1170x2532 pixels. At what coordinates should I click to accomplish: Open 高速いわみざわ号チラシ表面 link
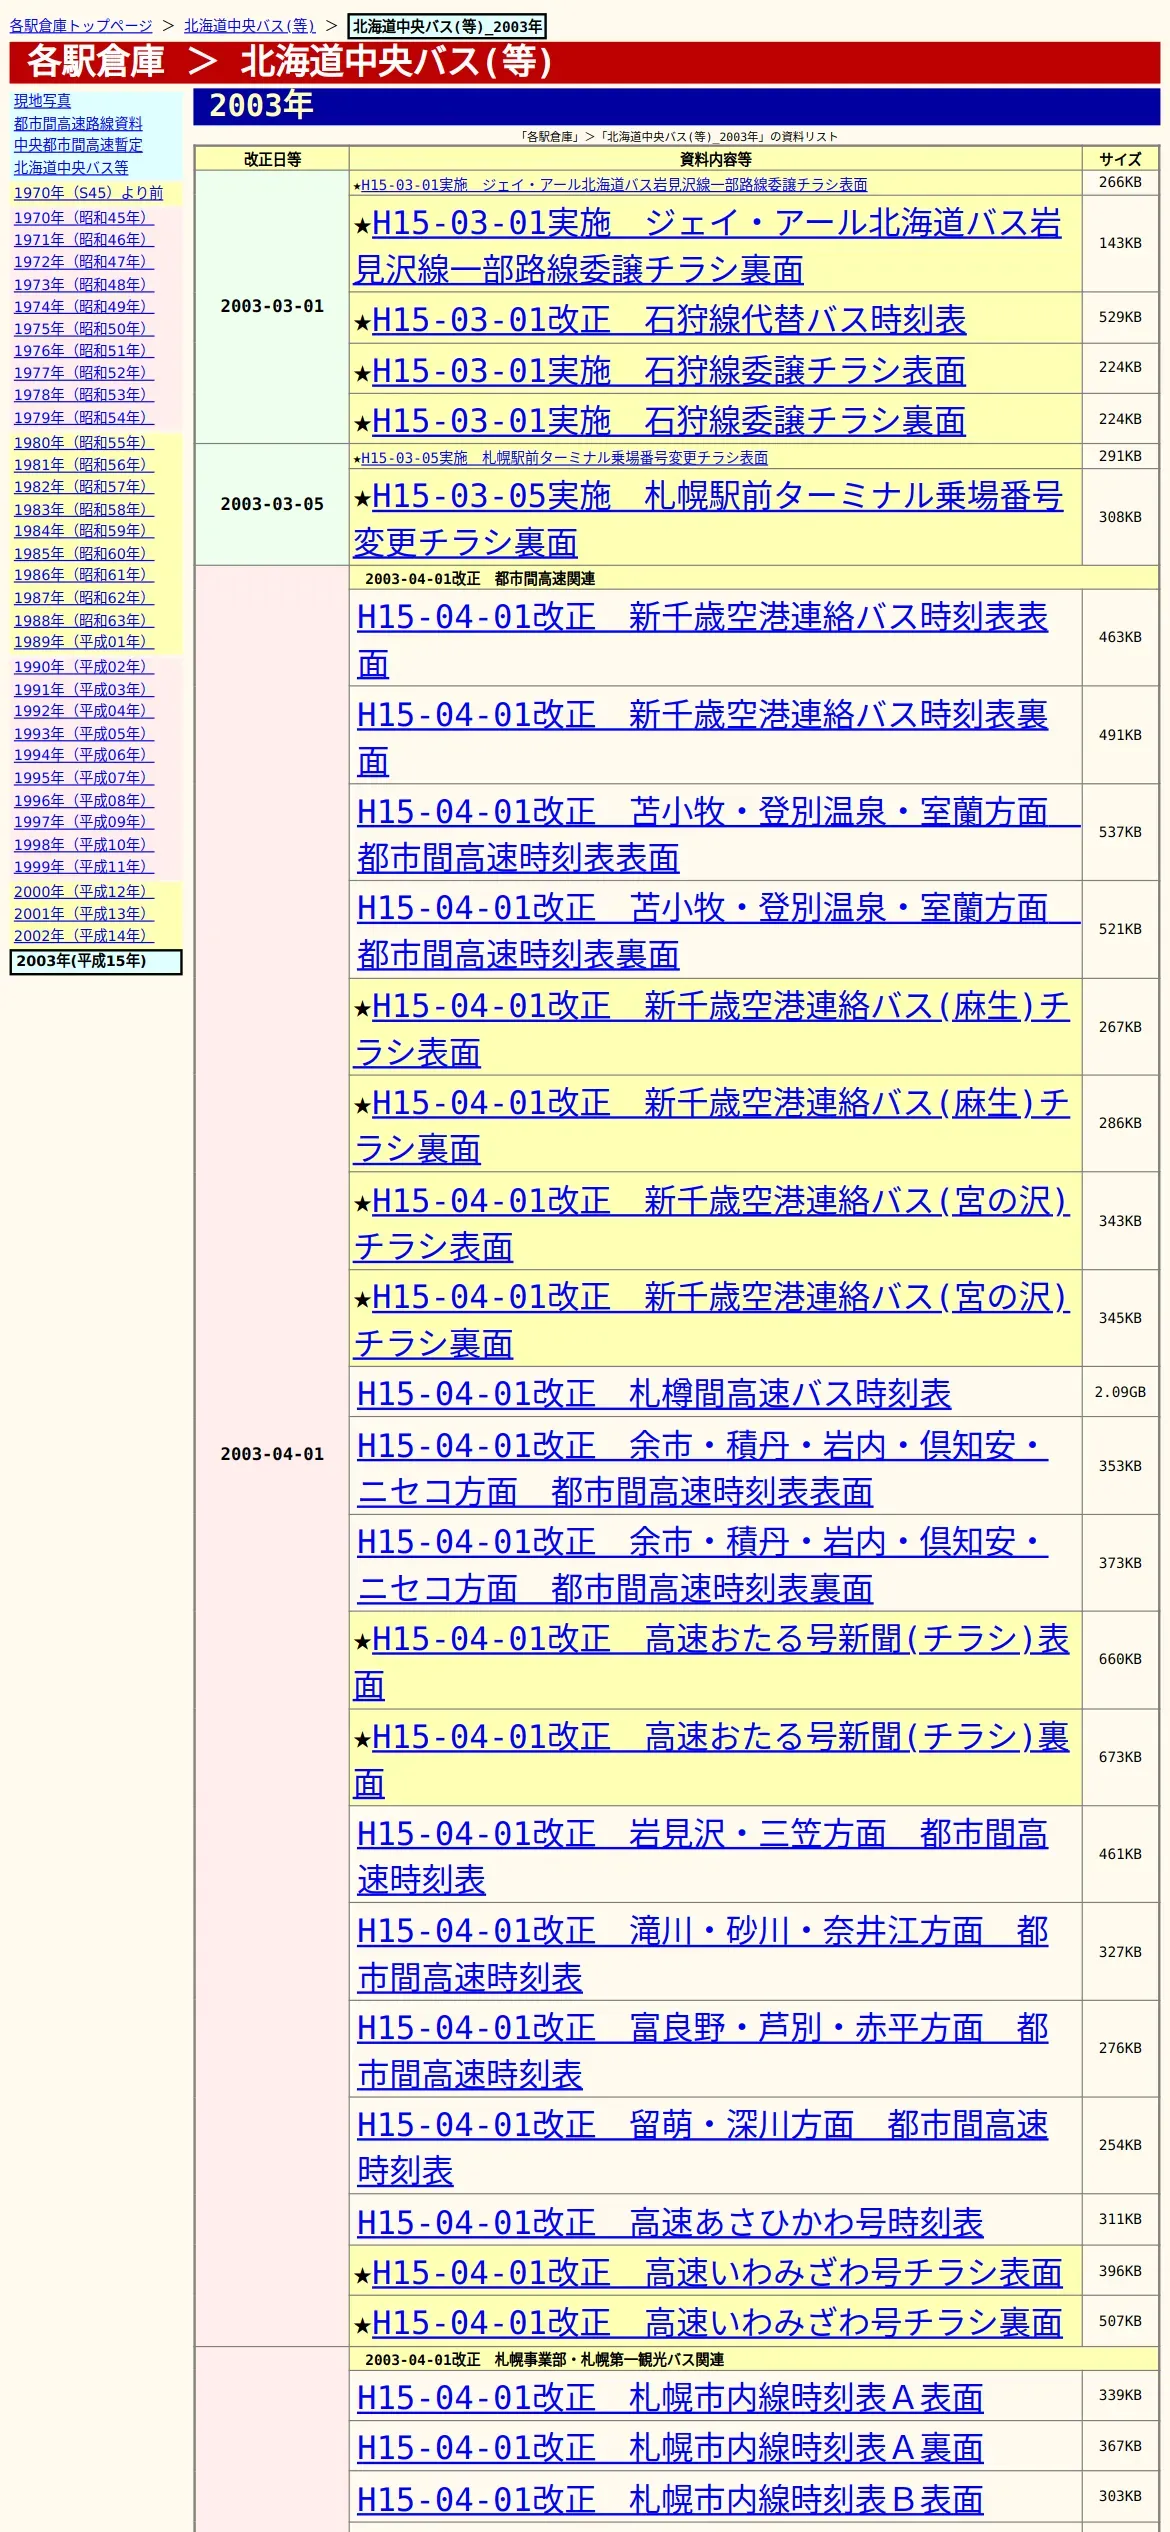point(717,2272)
